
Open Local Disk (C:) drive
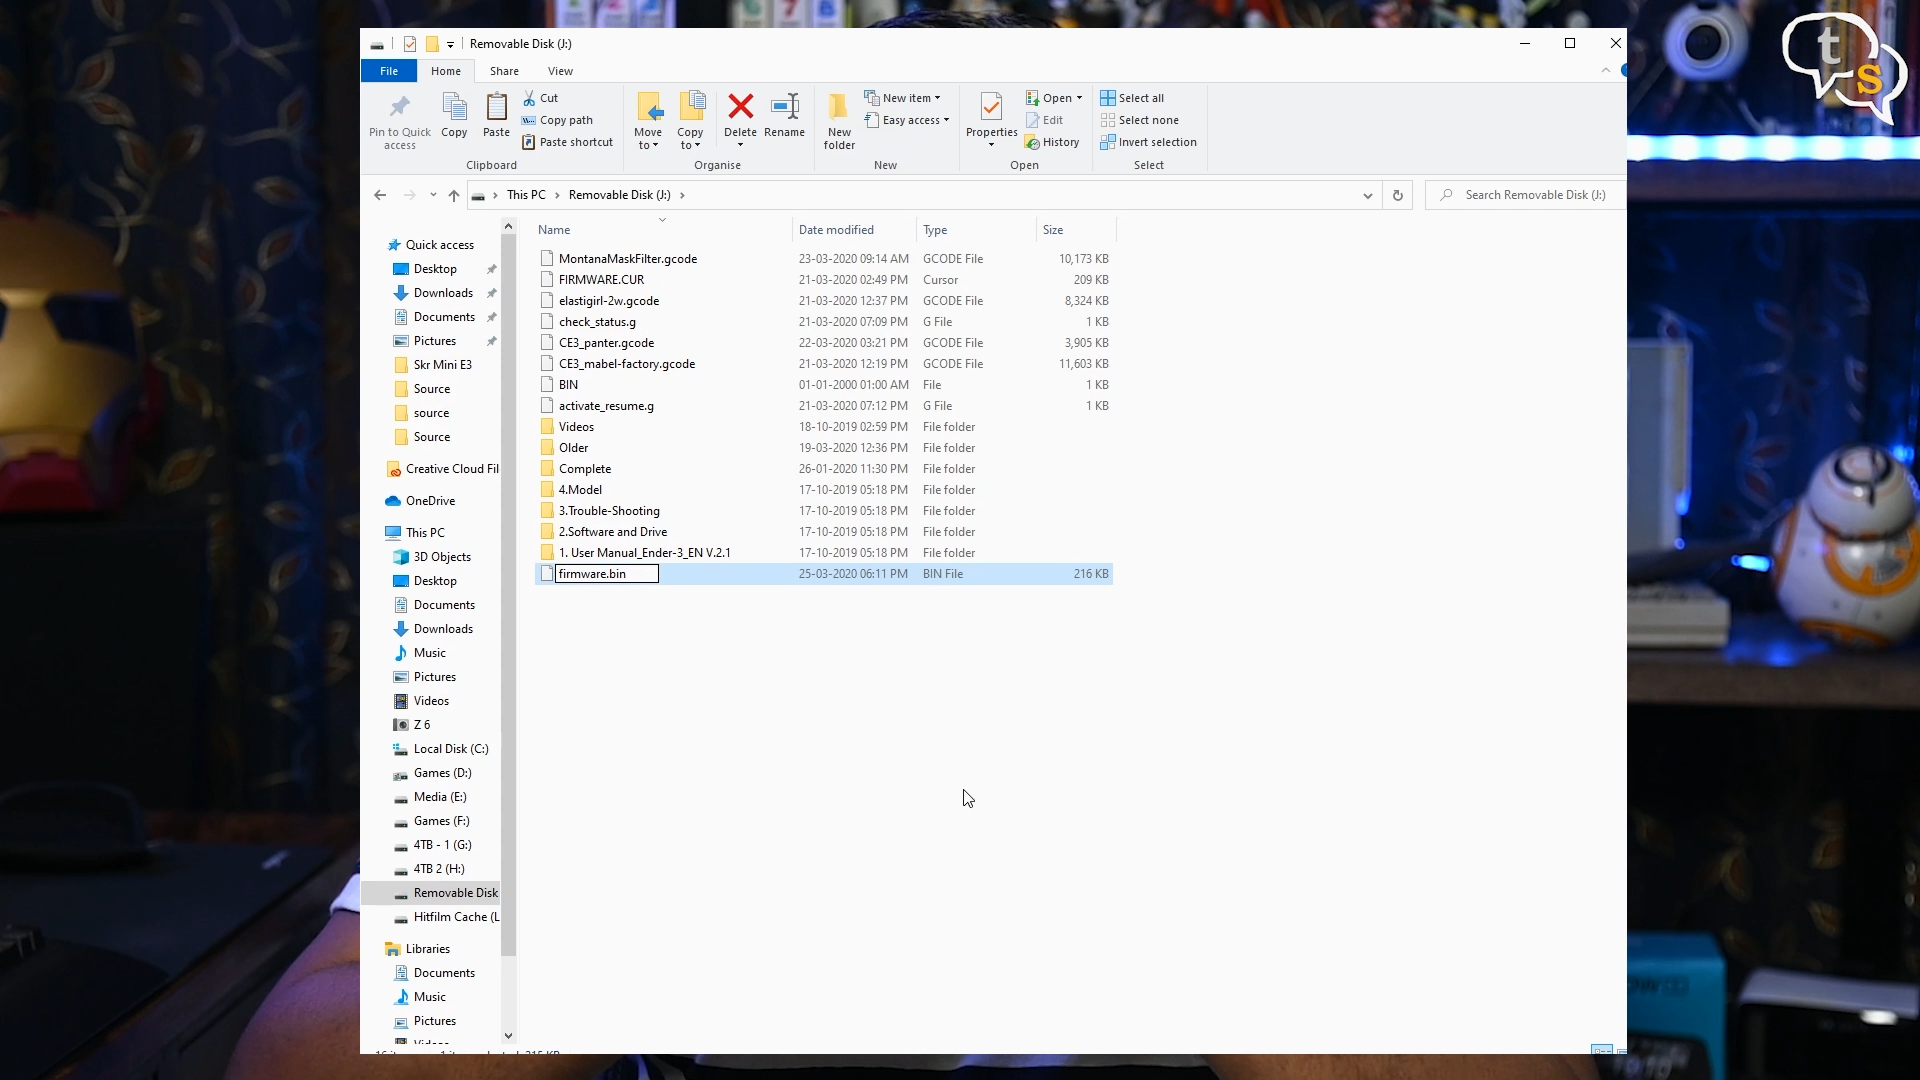tap(450, 749)
